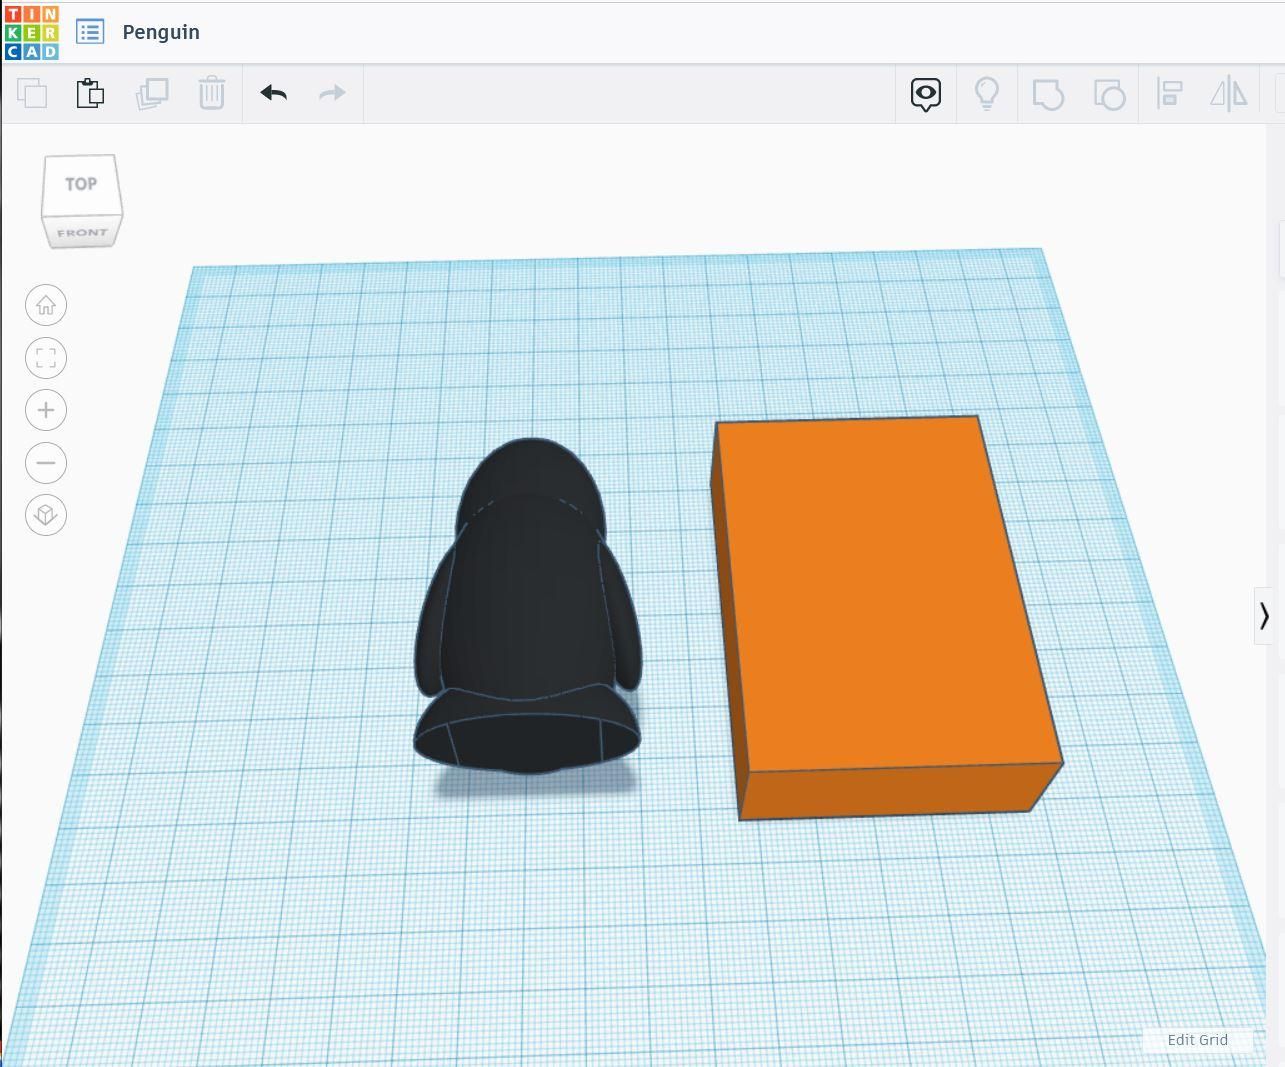1285x1067 pixels.
Task: Click the Redo arrow
Action: point(331,93)
